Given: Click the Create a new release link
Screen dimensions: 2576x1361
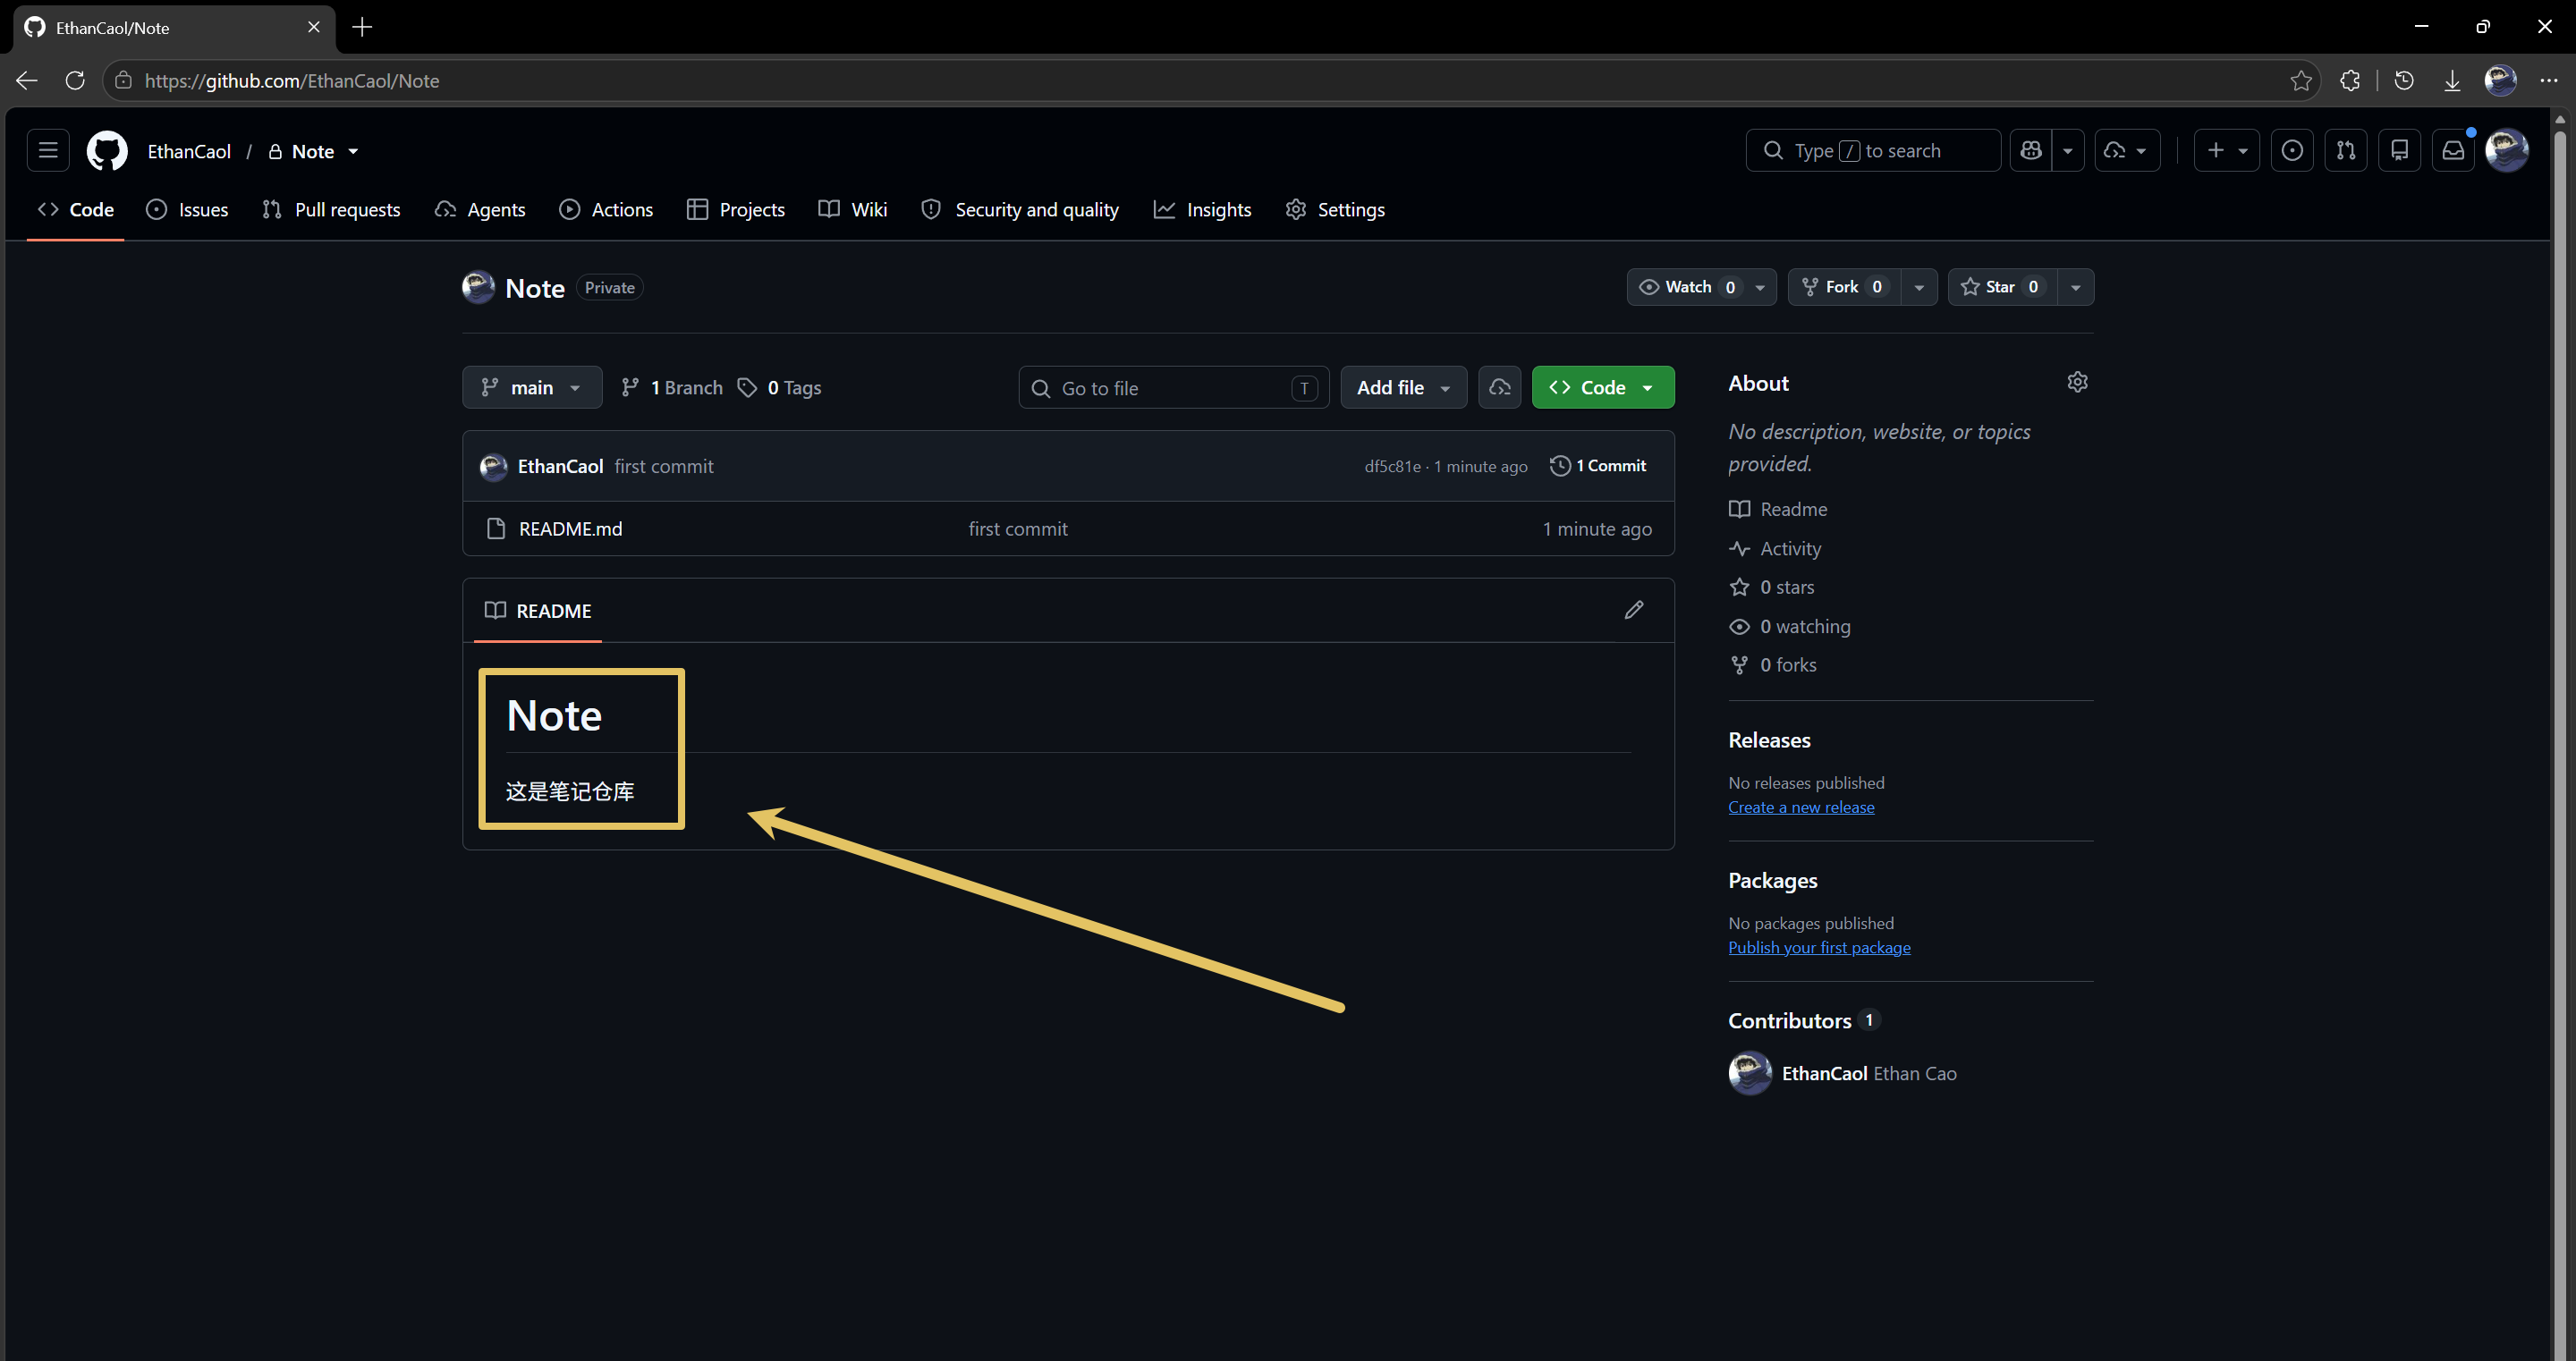Looking at the screenshot, I should coord(1801,808).
